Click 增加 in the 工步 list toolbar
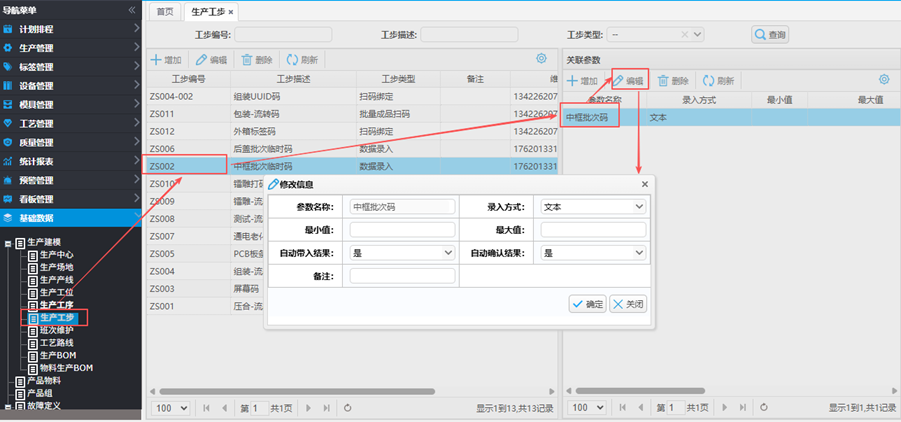Viewport: 901px width, 422px height. tap(166, 59)
